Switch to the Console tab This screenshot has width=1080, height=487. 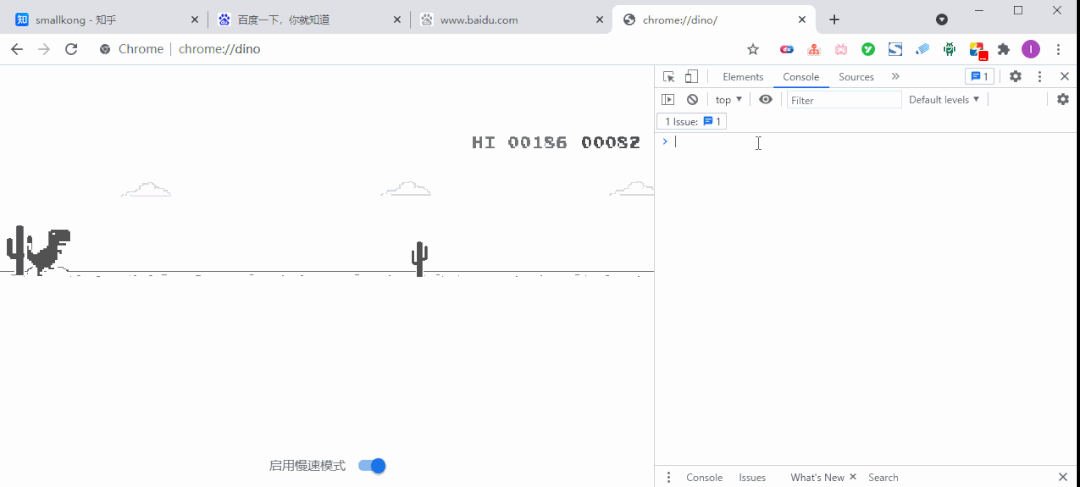pos(801,76)
